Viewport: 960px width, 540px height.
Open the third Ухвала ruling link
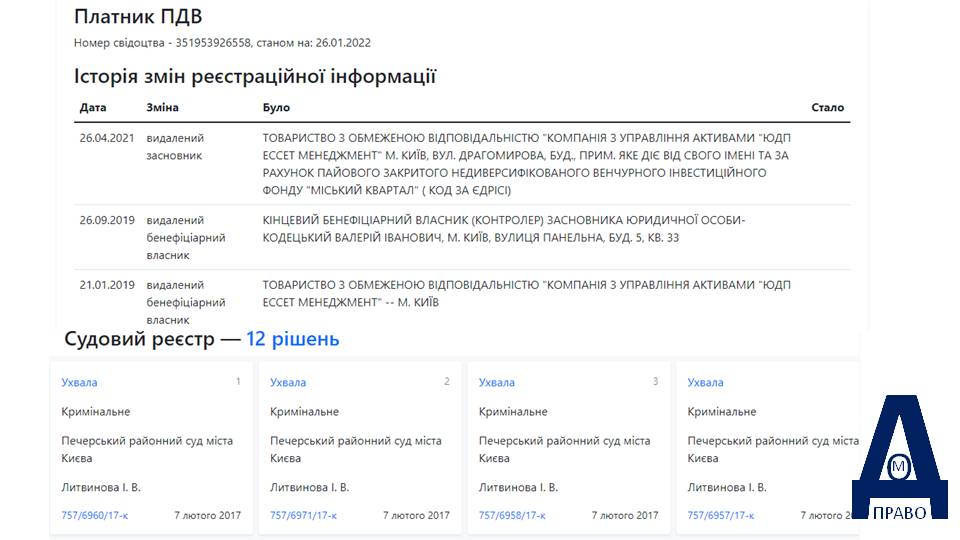point(497,382)
